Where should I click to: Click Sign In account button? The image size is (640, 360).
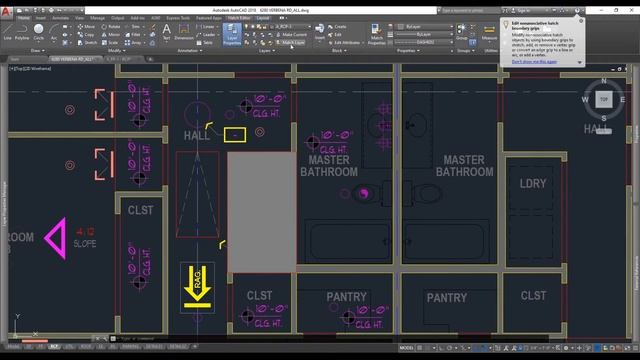(x=527, y=10)
